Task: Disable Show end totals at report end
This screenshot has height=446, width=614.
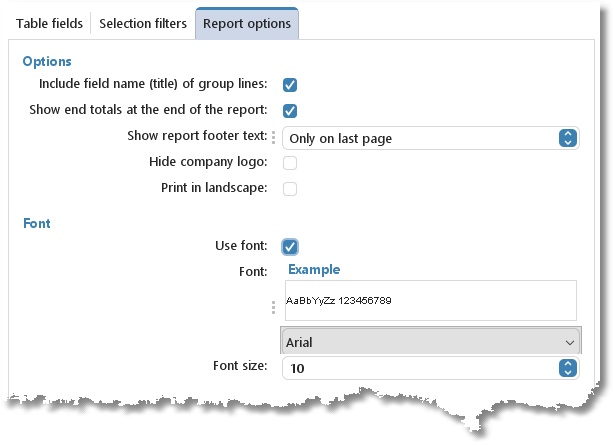Action: [290, 111]
